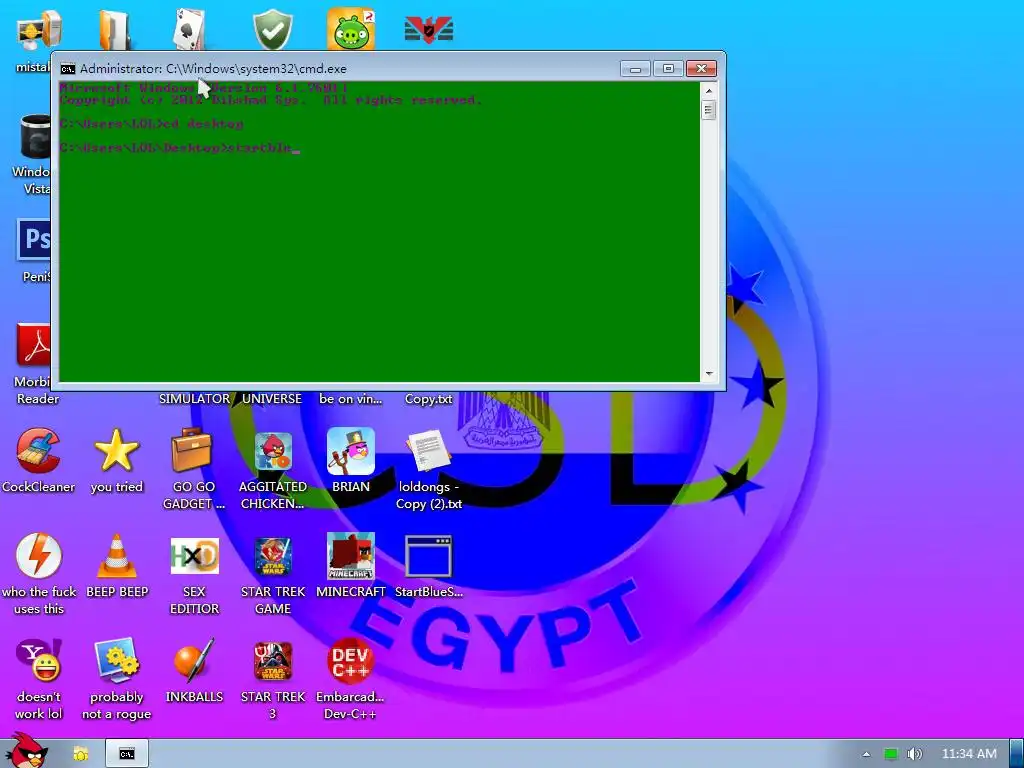This screenshot has height=768, width=1024.
Task: Launch the green pig Bad Piggies icon
Action: click(x=351, y=29)
